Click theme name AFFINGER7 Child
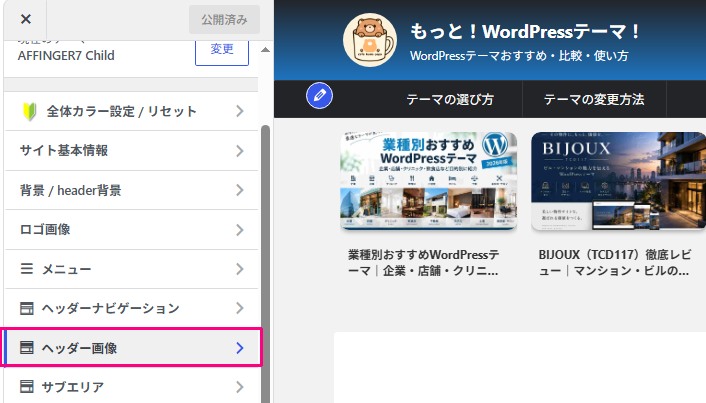 click(x=66, y=55)
